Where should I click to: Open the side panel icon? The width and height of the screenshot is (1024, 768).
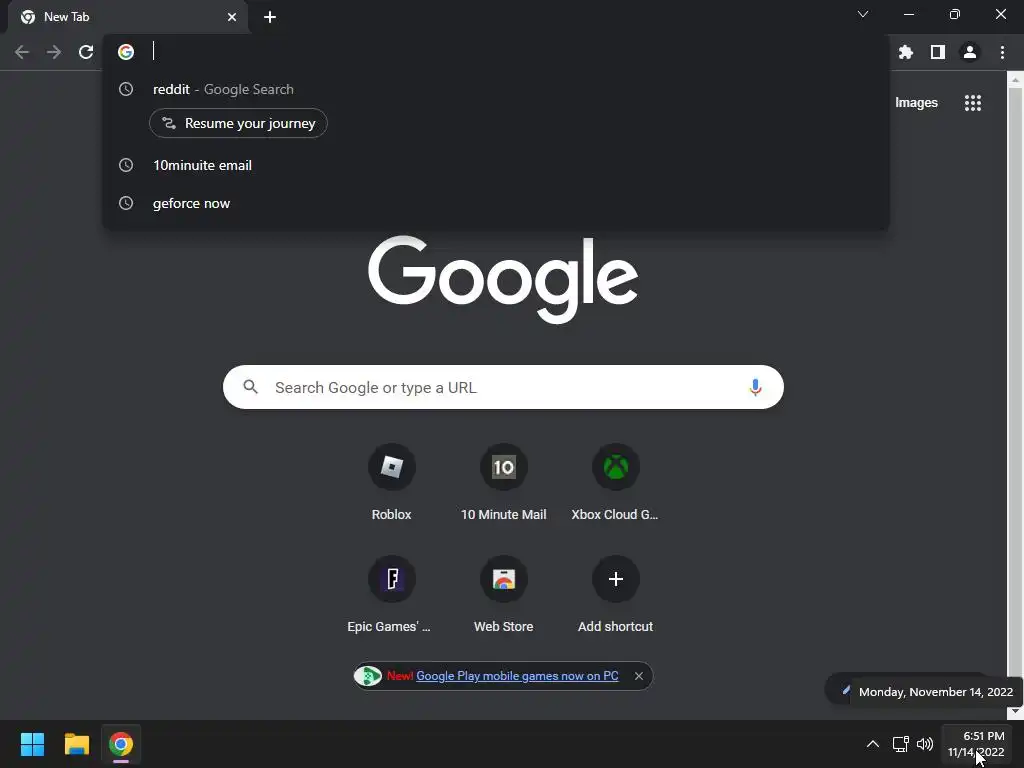938,52
